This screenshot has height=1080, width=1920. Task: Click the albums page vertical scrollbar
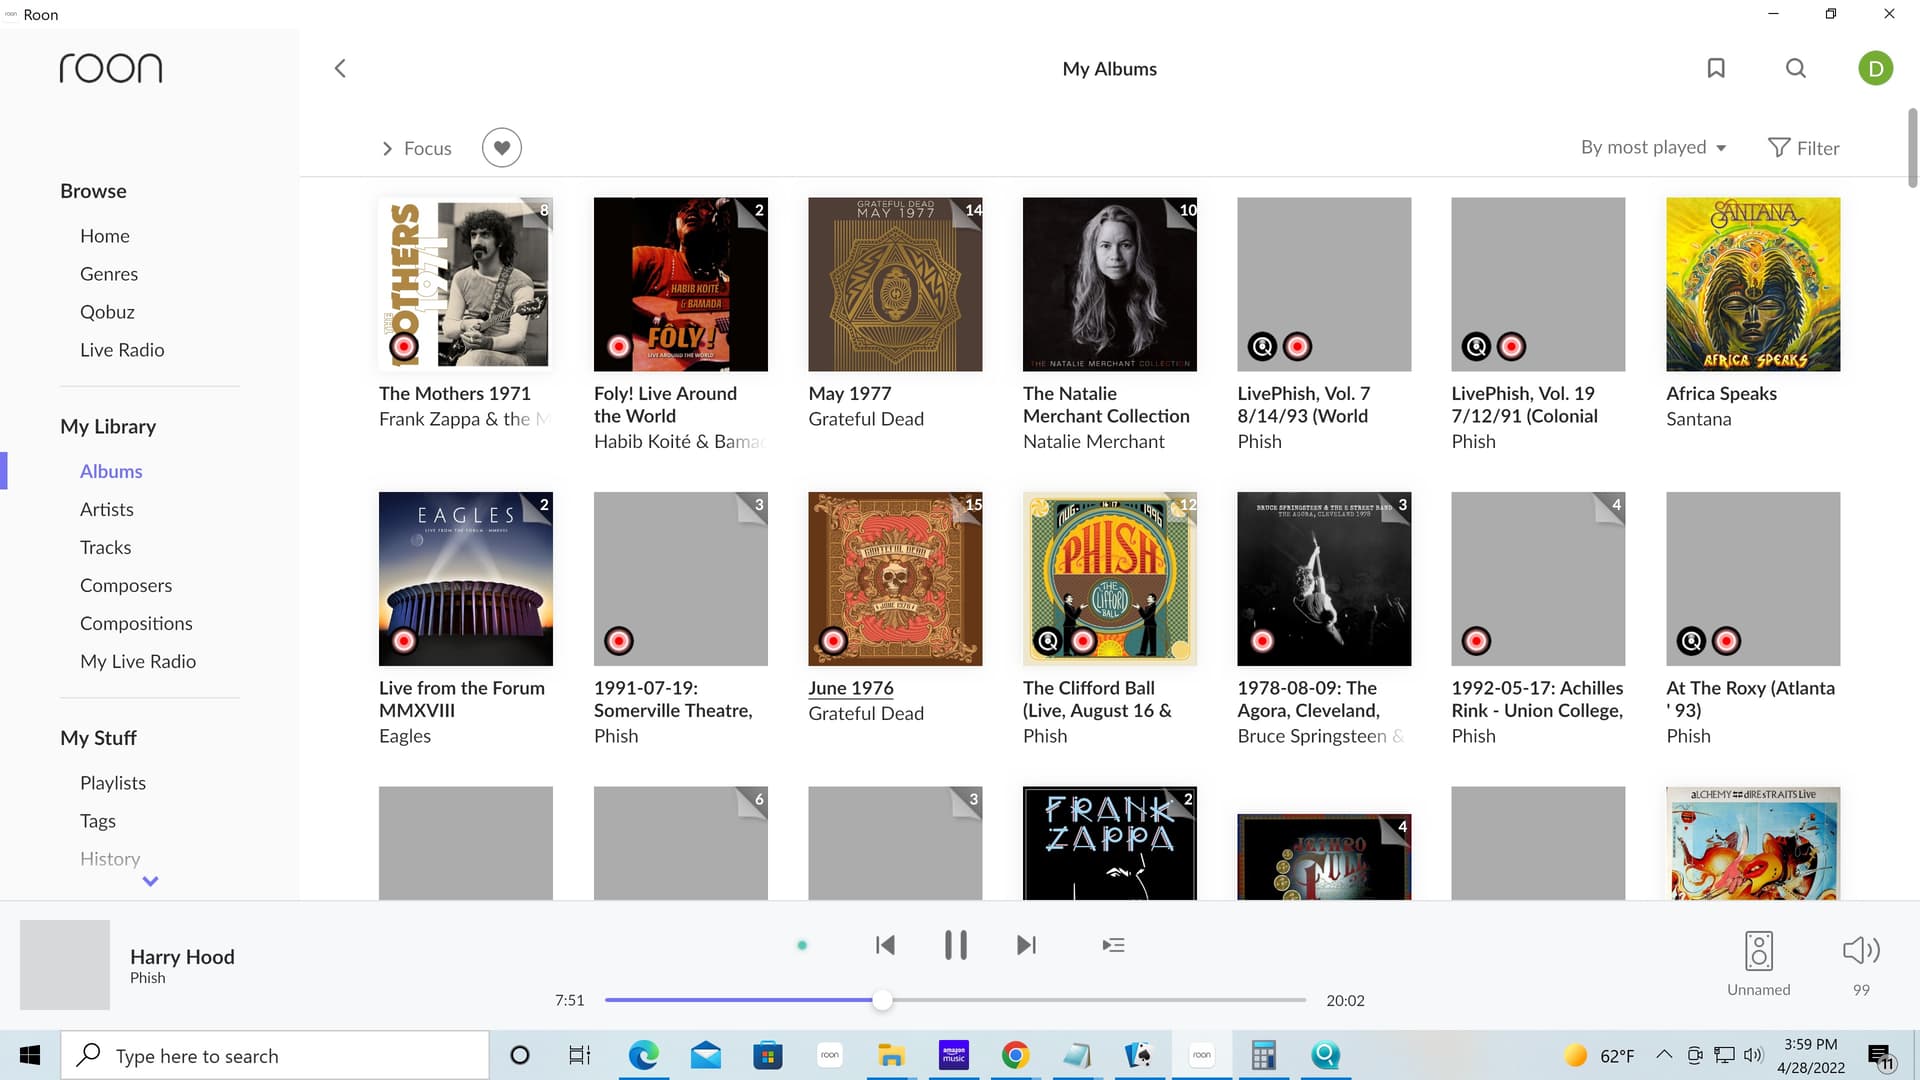(x=1912, y=147)
